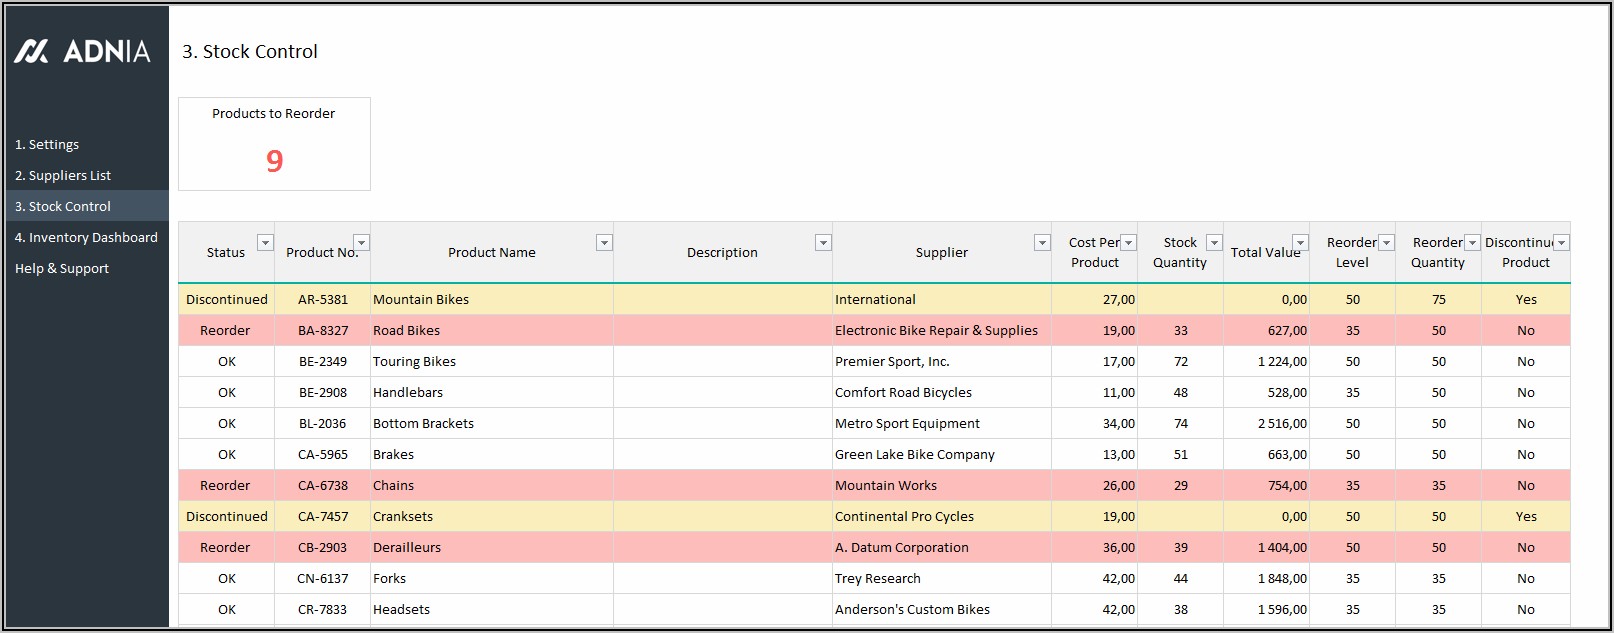Expand the Supplier column filter dropdown
The image size is (1614, 633).
1041,243
